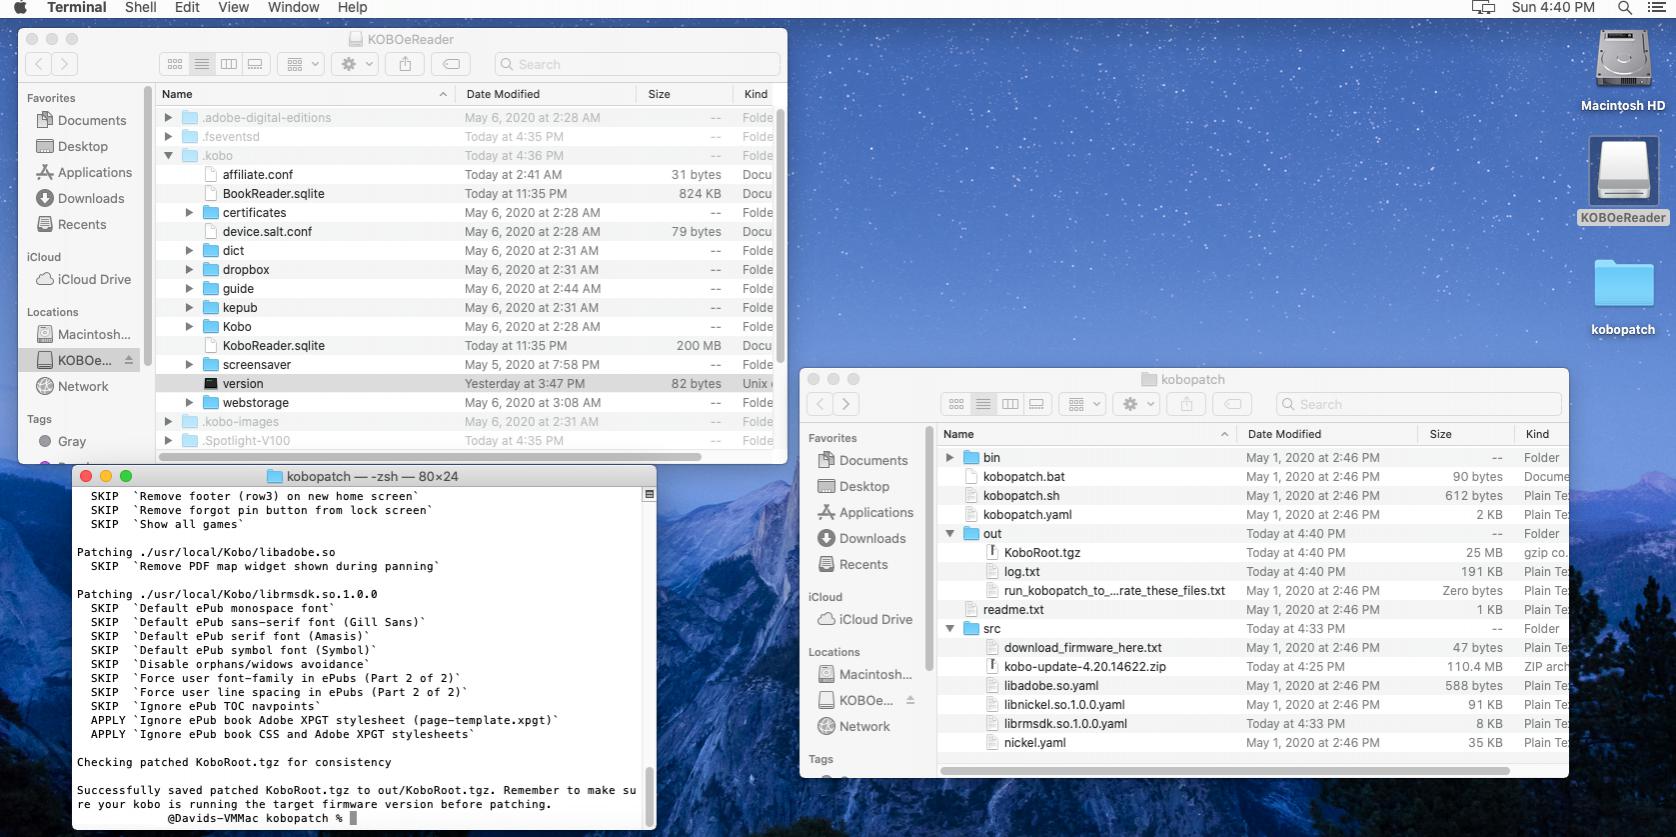Open action gear menu in KOBOeReader window
The height and width of the screenshot is (837, 1676).
click(x=356, y=64)
